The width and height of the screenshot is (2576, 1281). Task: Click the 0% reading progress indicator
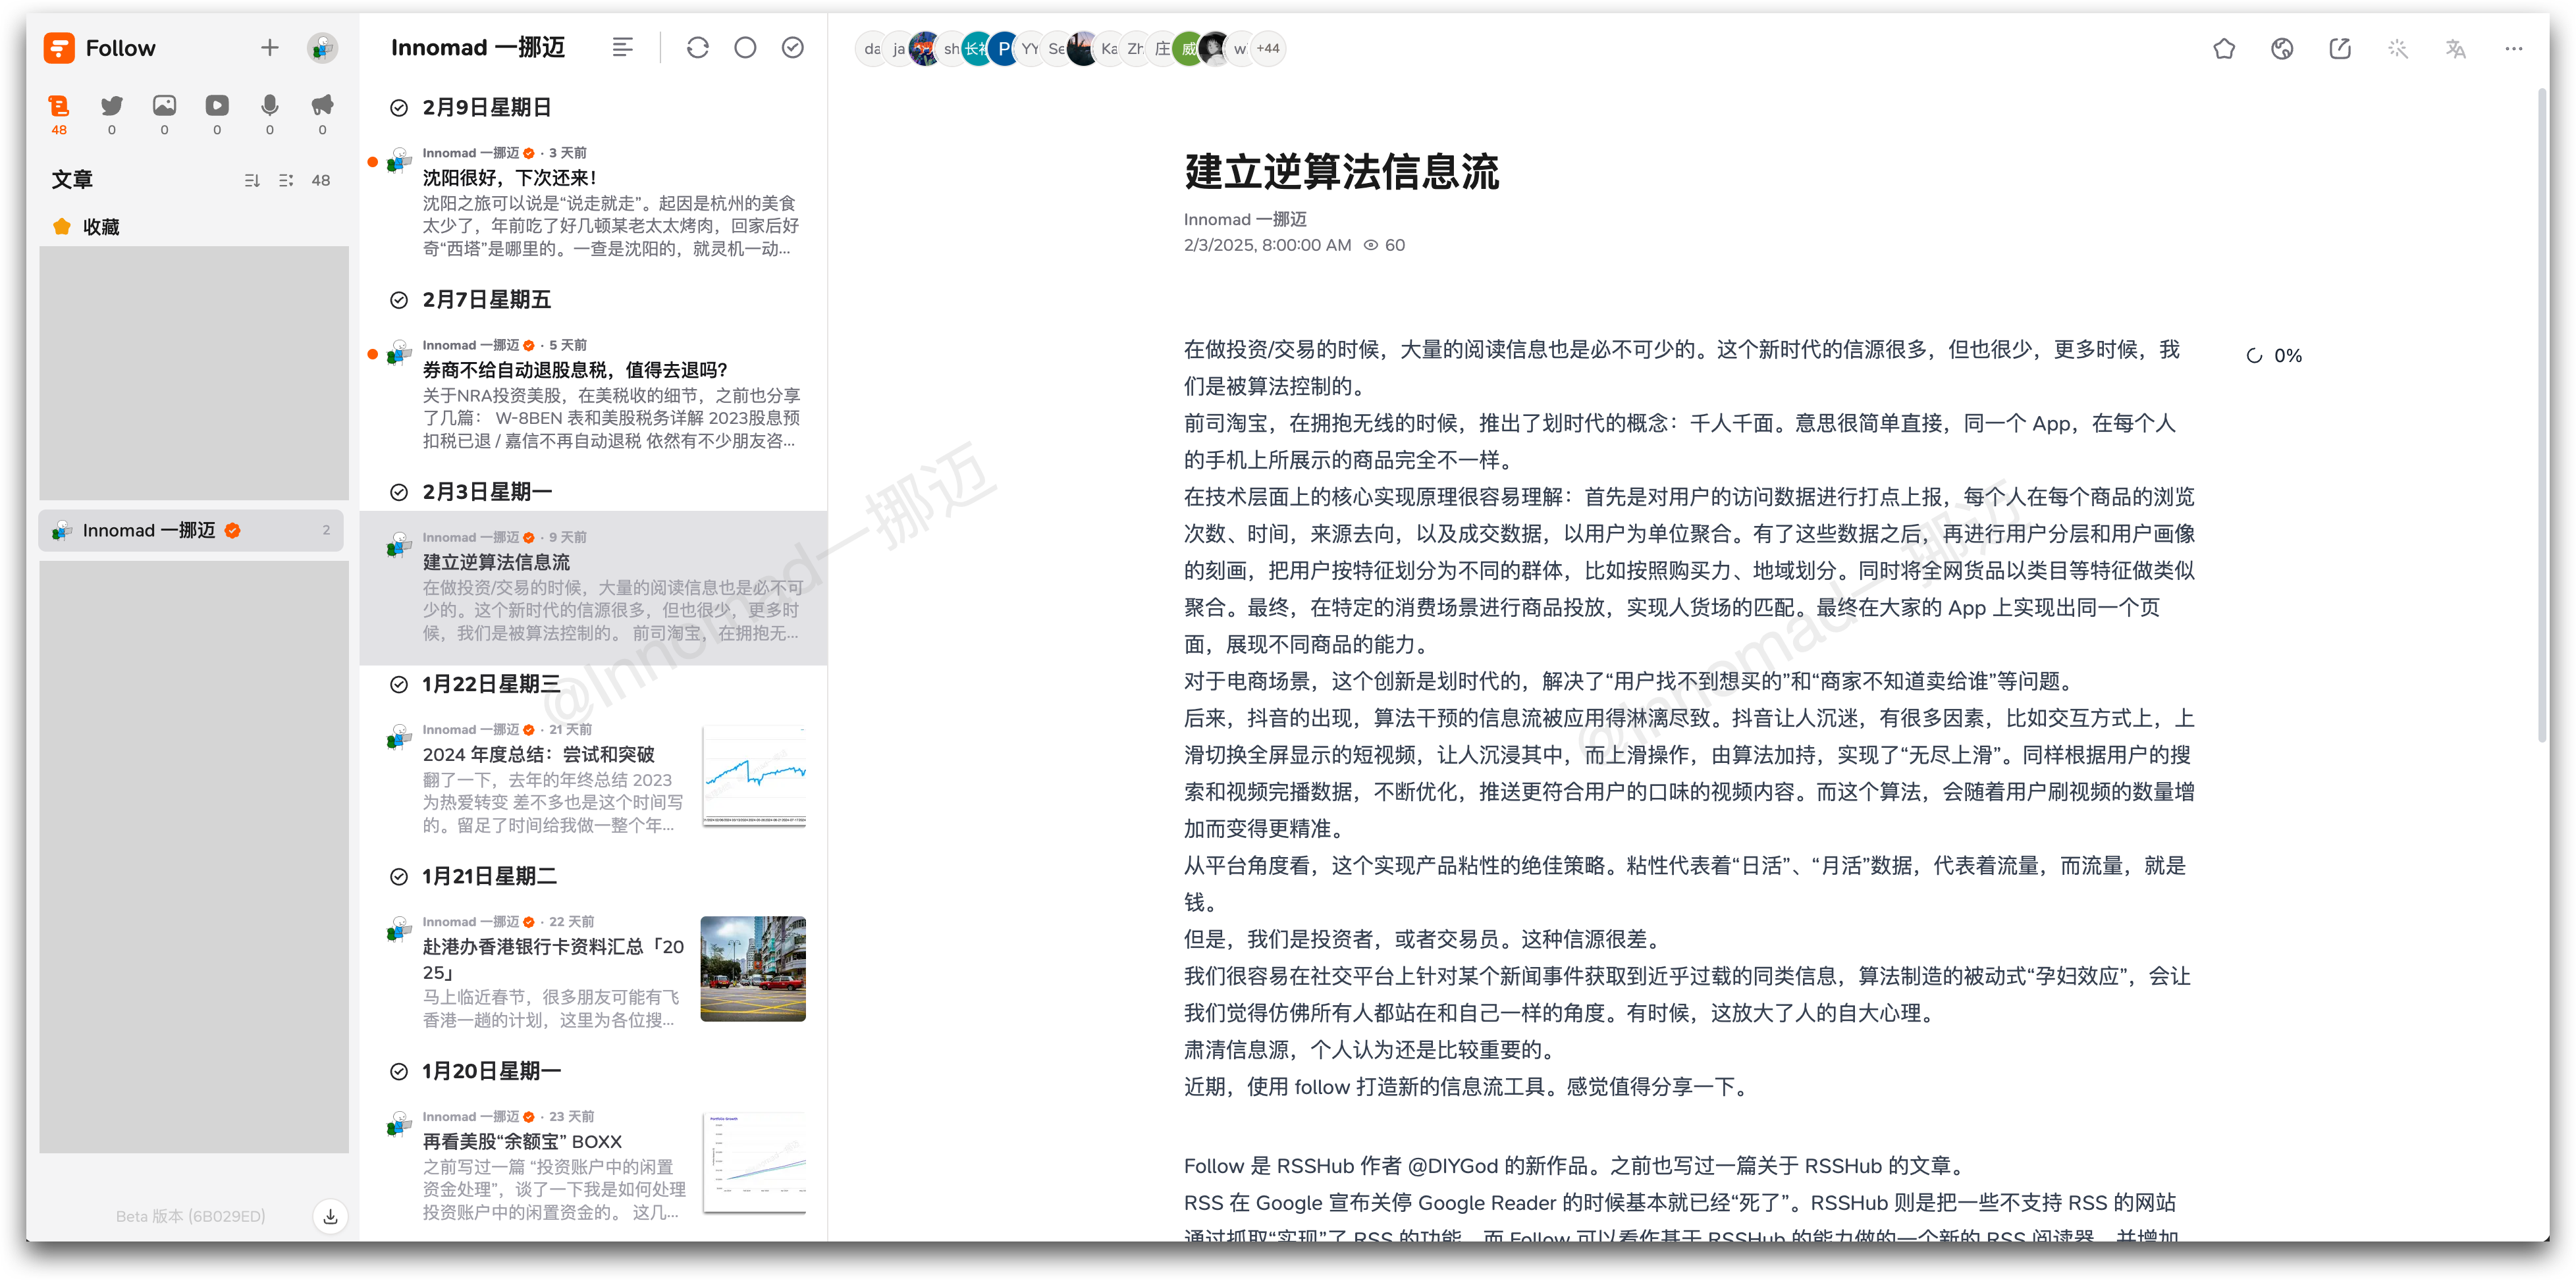[x=2274, y=356]
